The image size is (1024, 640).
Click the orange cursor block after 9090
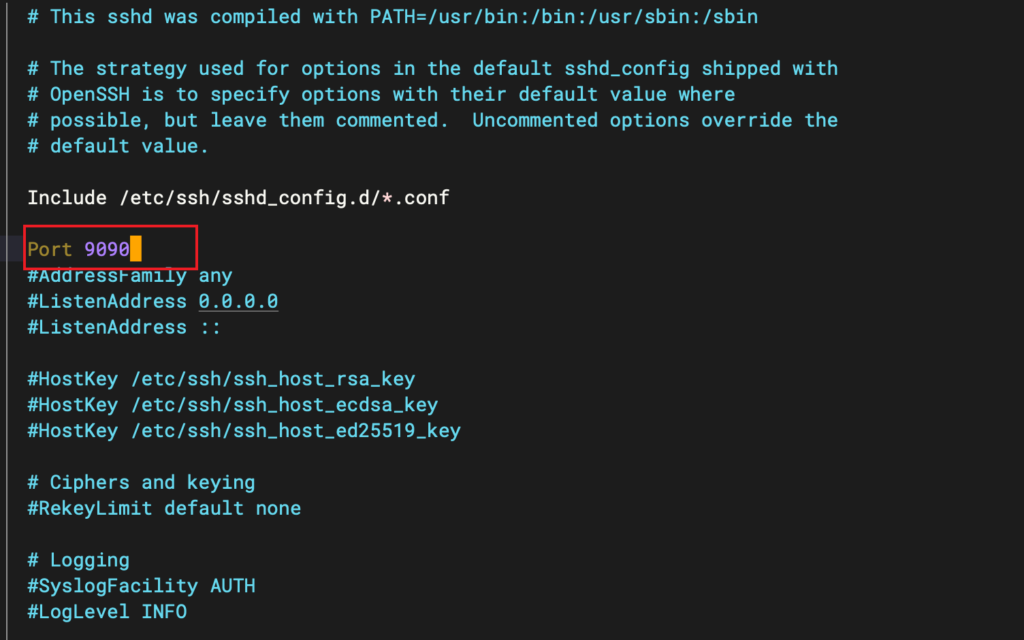pos(136,249)
